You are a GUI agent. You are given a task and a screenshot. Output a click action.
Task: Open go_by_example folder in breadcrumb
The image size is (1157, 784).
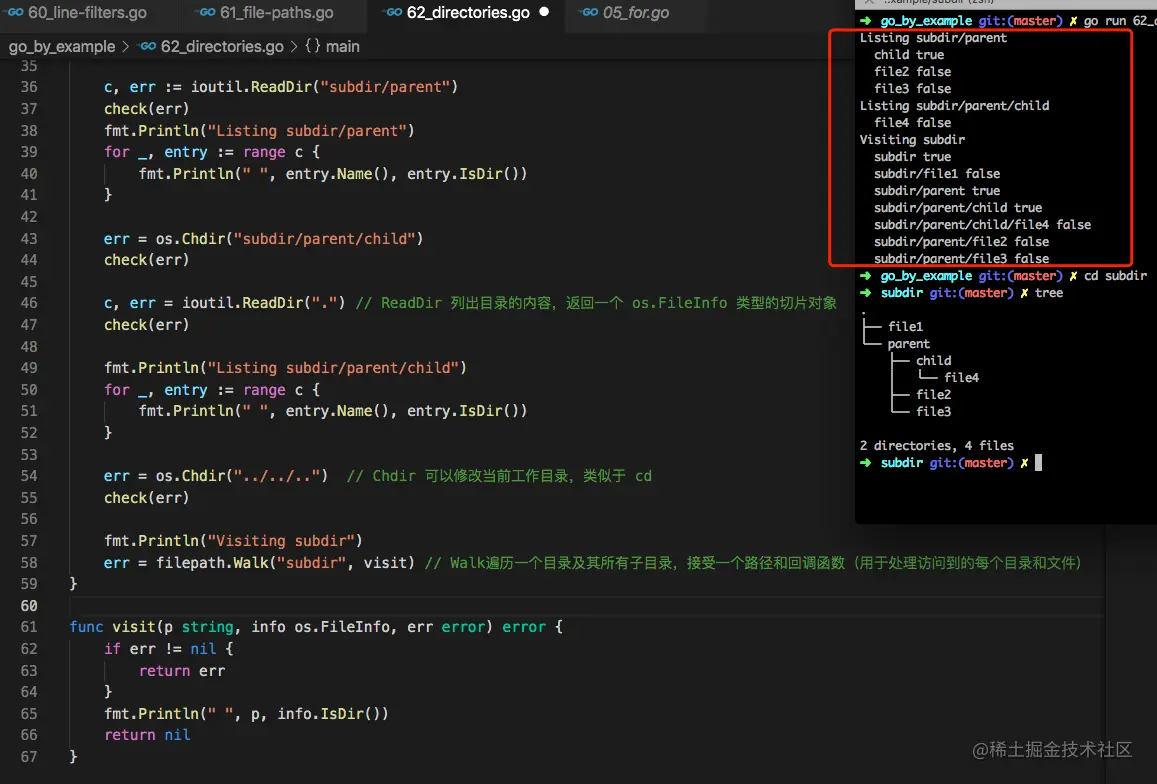62,47
